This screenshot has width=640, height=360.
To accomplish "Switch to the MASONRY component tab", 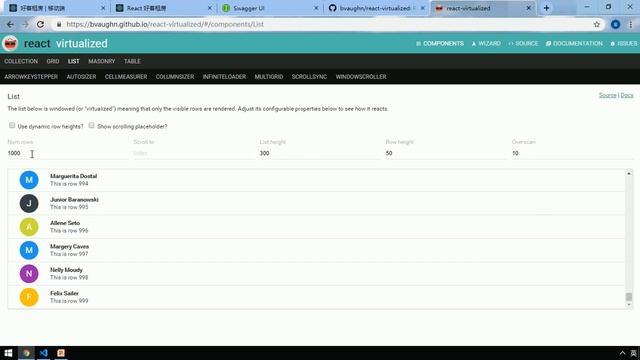I will pos(102,61).
